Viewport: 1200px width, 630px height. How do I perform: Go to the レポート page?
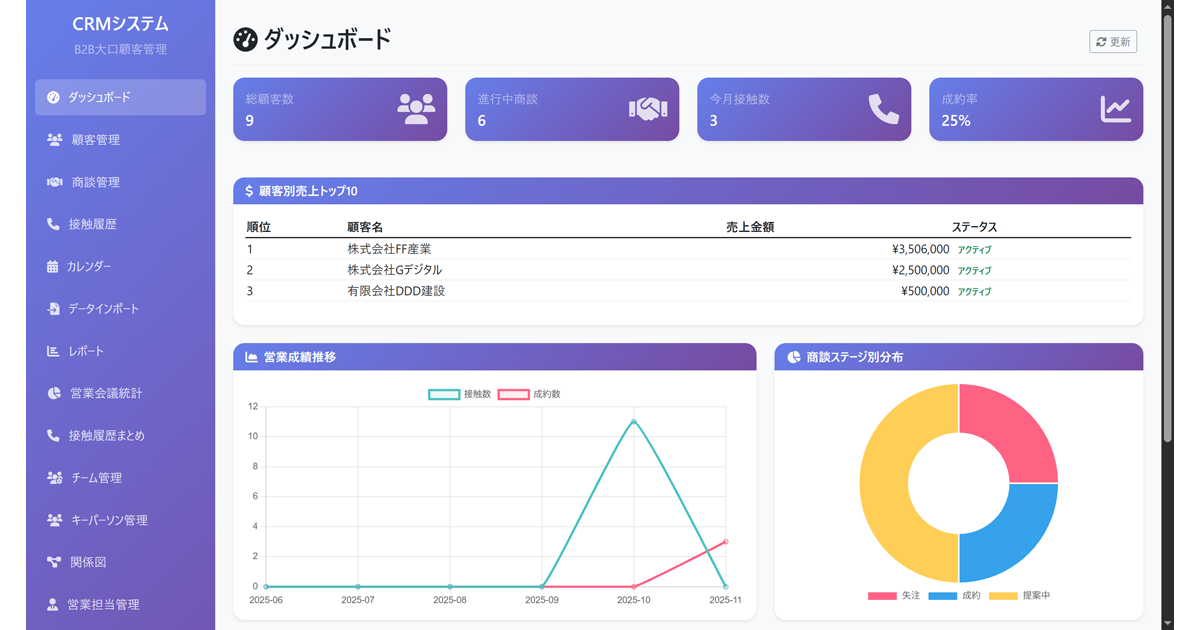click(x=85, y=351)
